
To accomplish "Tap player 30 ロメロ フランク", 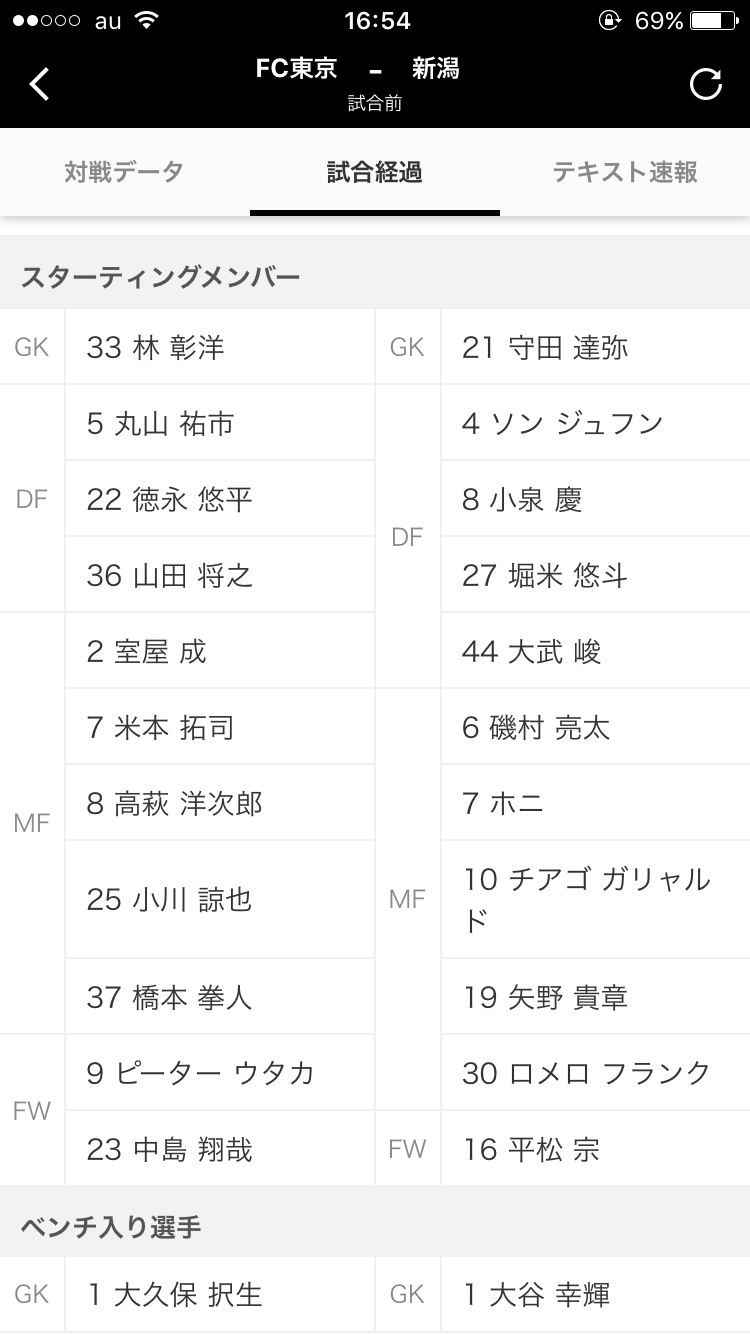I will (586, 1073).
